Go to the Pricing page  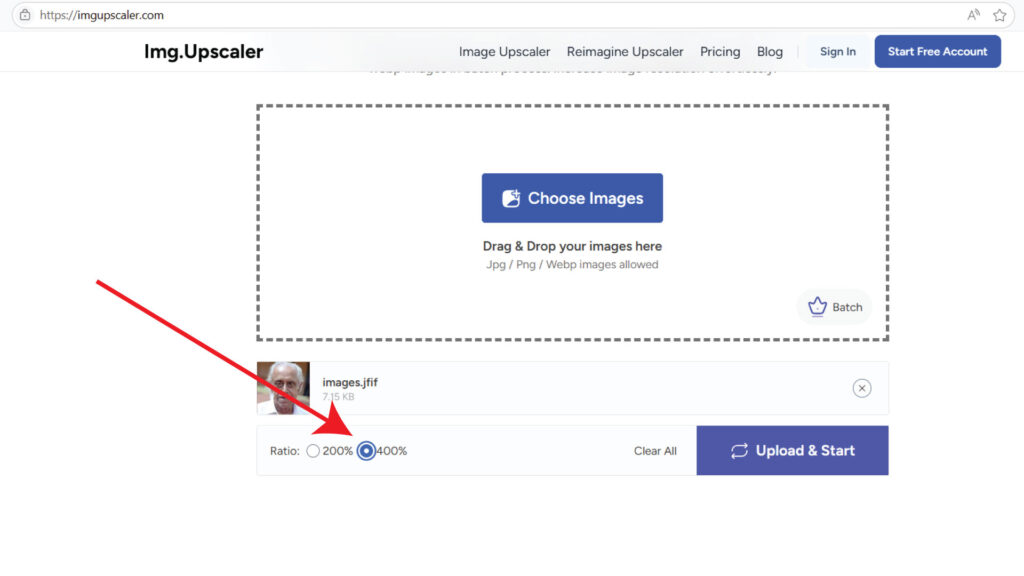click(720, 52)
